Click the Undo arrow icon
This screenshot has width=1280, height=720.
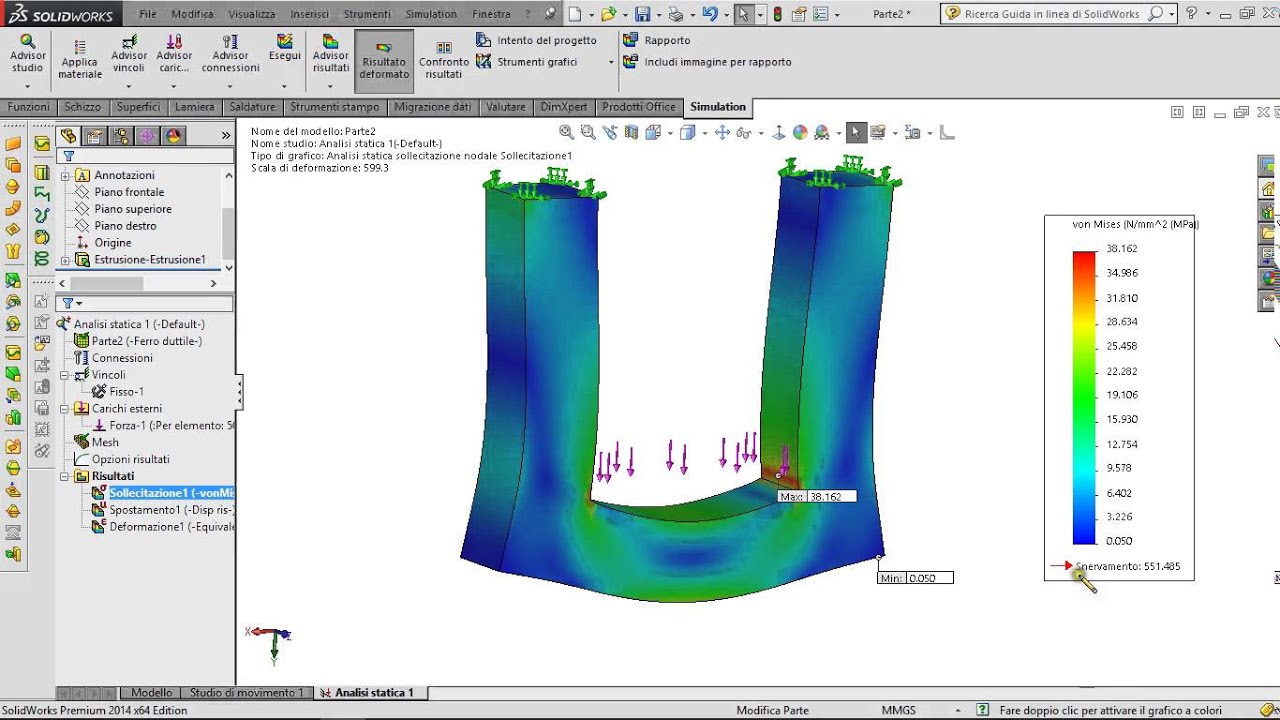(709, 14)
